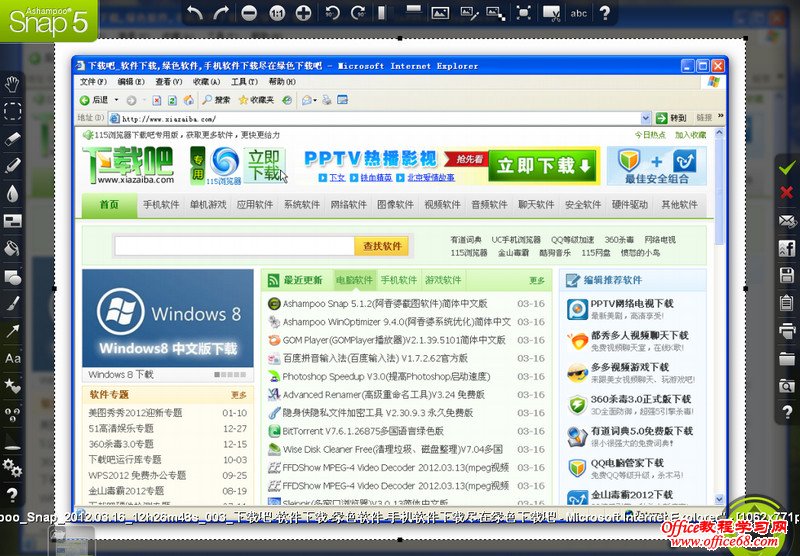Image resolution: width=800 pixels, height=556 pixels.
Task: Confirm with the green checkmark
Action: tap(787, 166)
